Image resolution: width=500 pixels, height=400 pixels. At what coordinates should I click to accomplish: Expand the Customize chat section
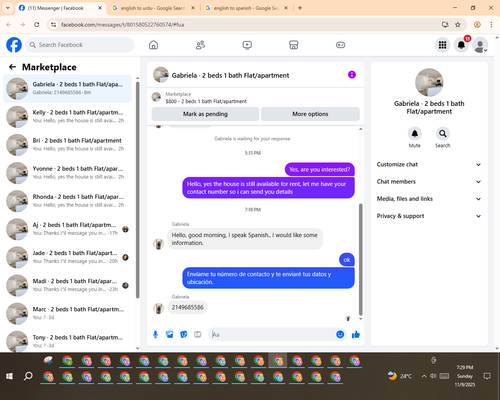[429, 164]
